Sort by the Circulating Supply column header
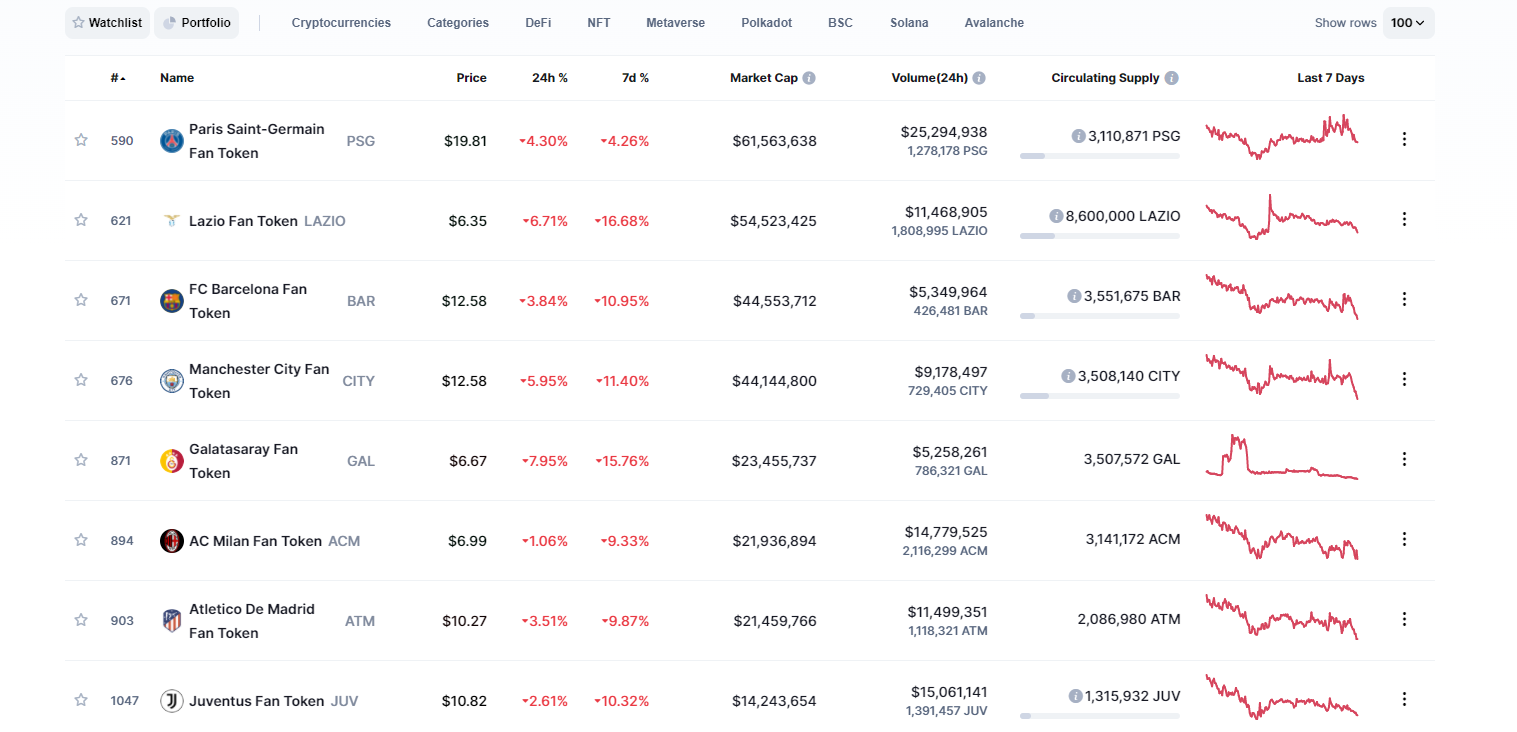This screenshot has width=1517, height=732. click(1105, 78)
